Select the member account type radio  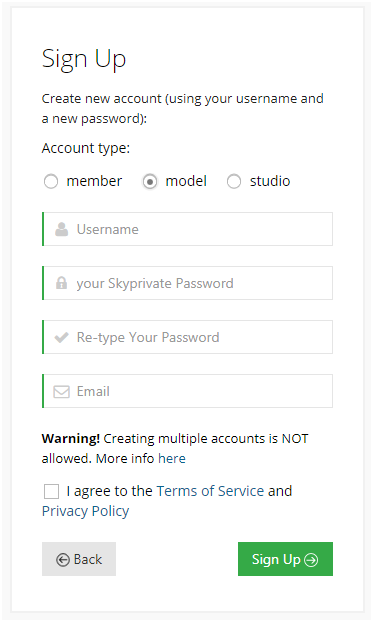pos(51,182)
